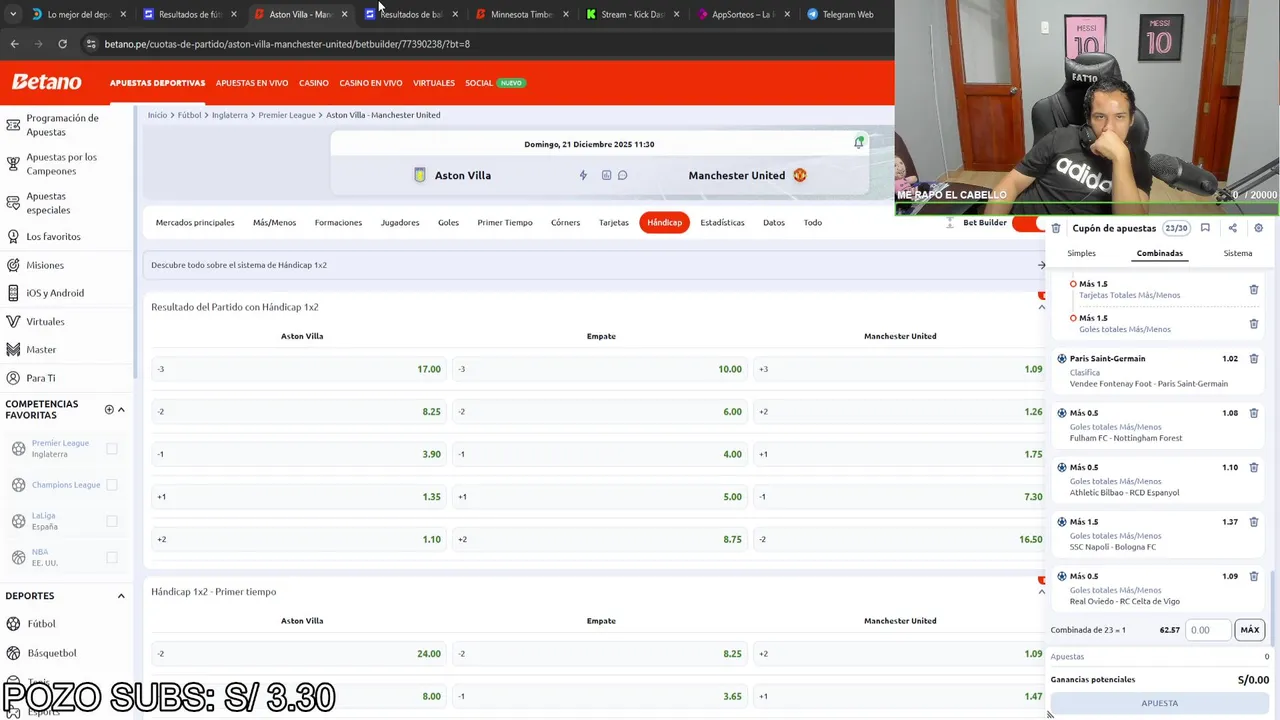Remove Tarjetas Totales Más 1.5 selection
The image size is (1280, 720).
tap(1253, 289)
